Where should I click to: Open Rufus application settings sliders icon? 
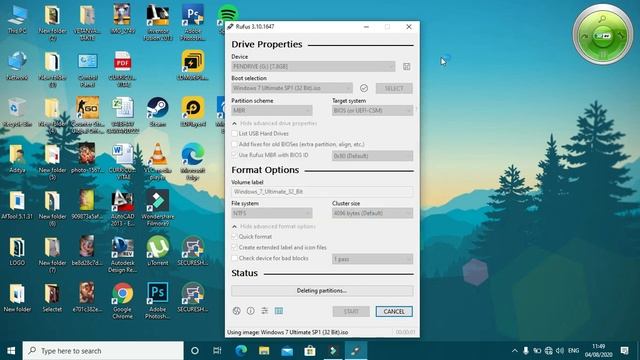click(264, 311)
